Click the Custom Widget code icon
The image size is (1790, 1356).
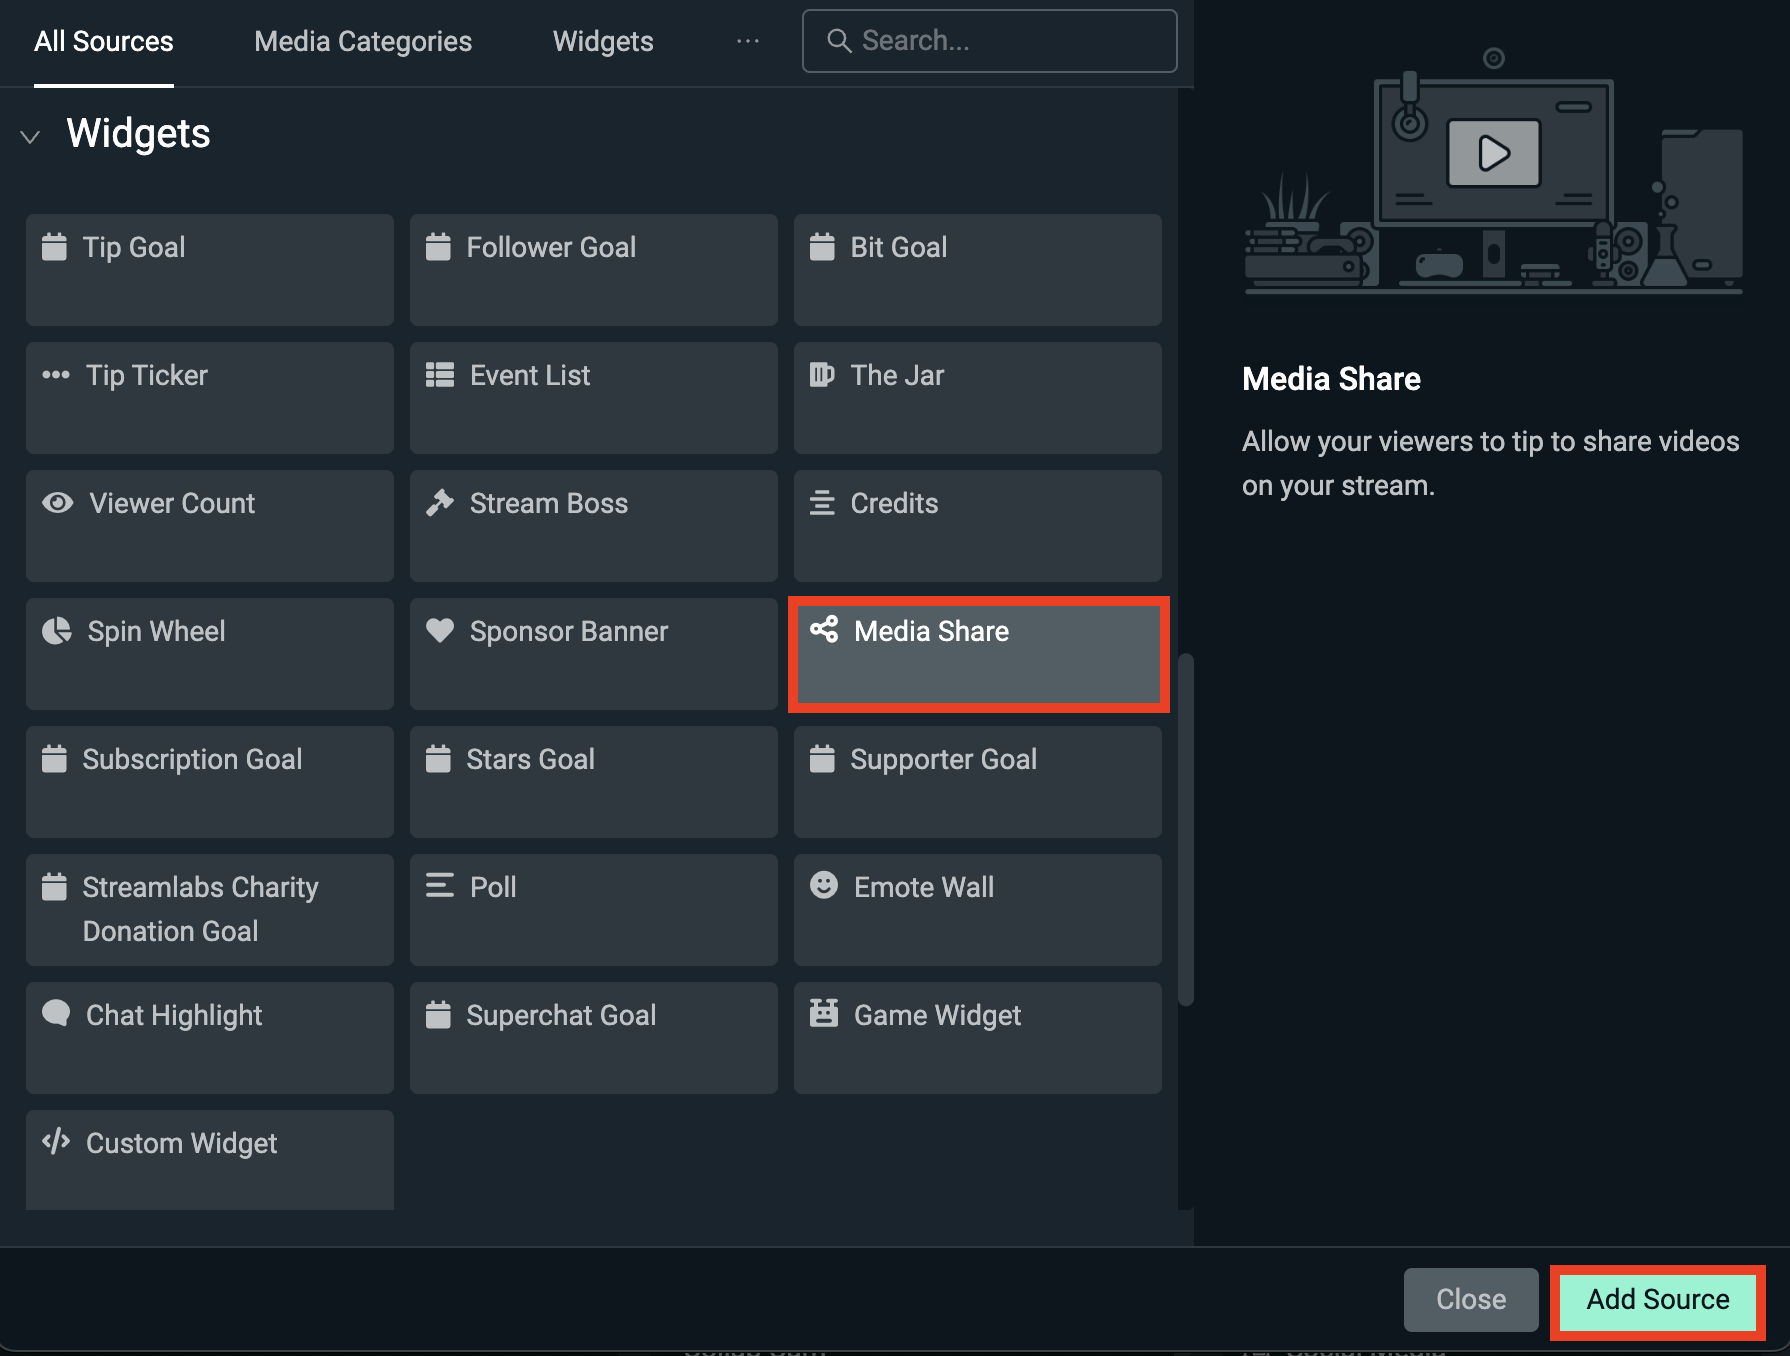click(x=56, y=1142)
